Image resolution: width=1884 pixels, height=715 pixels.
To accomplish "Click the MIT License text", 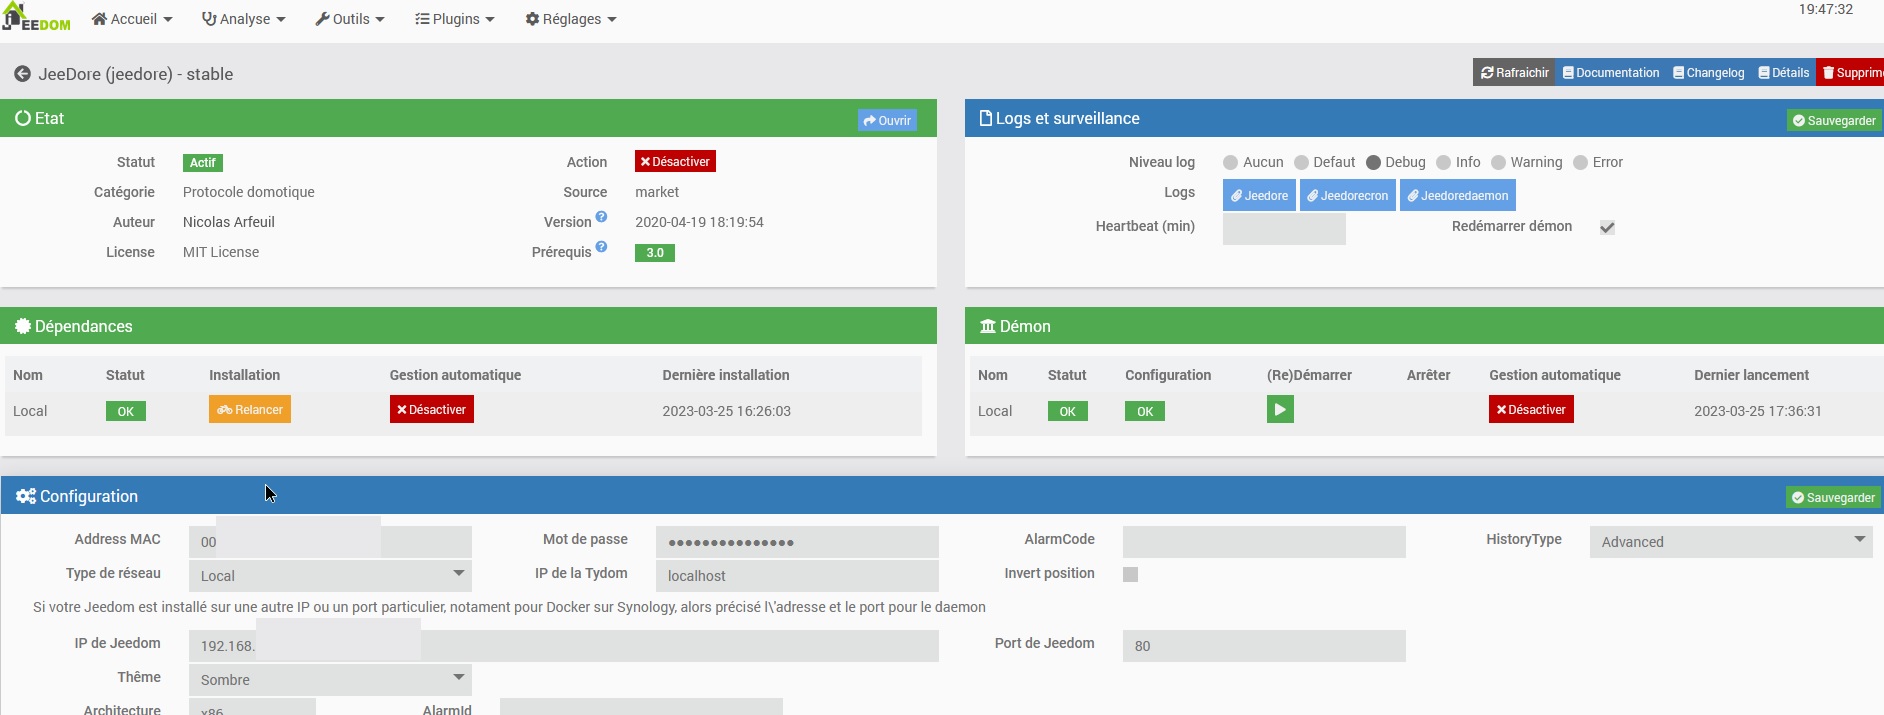I will click(221, 252).
